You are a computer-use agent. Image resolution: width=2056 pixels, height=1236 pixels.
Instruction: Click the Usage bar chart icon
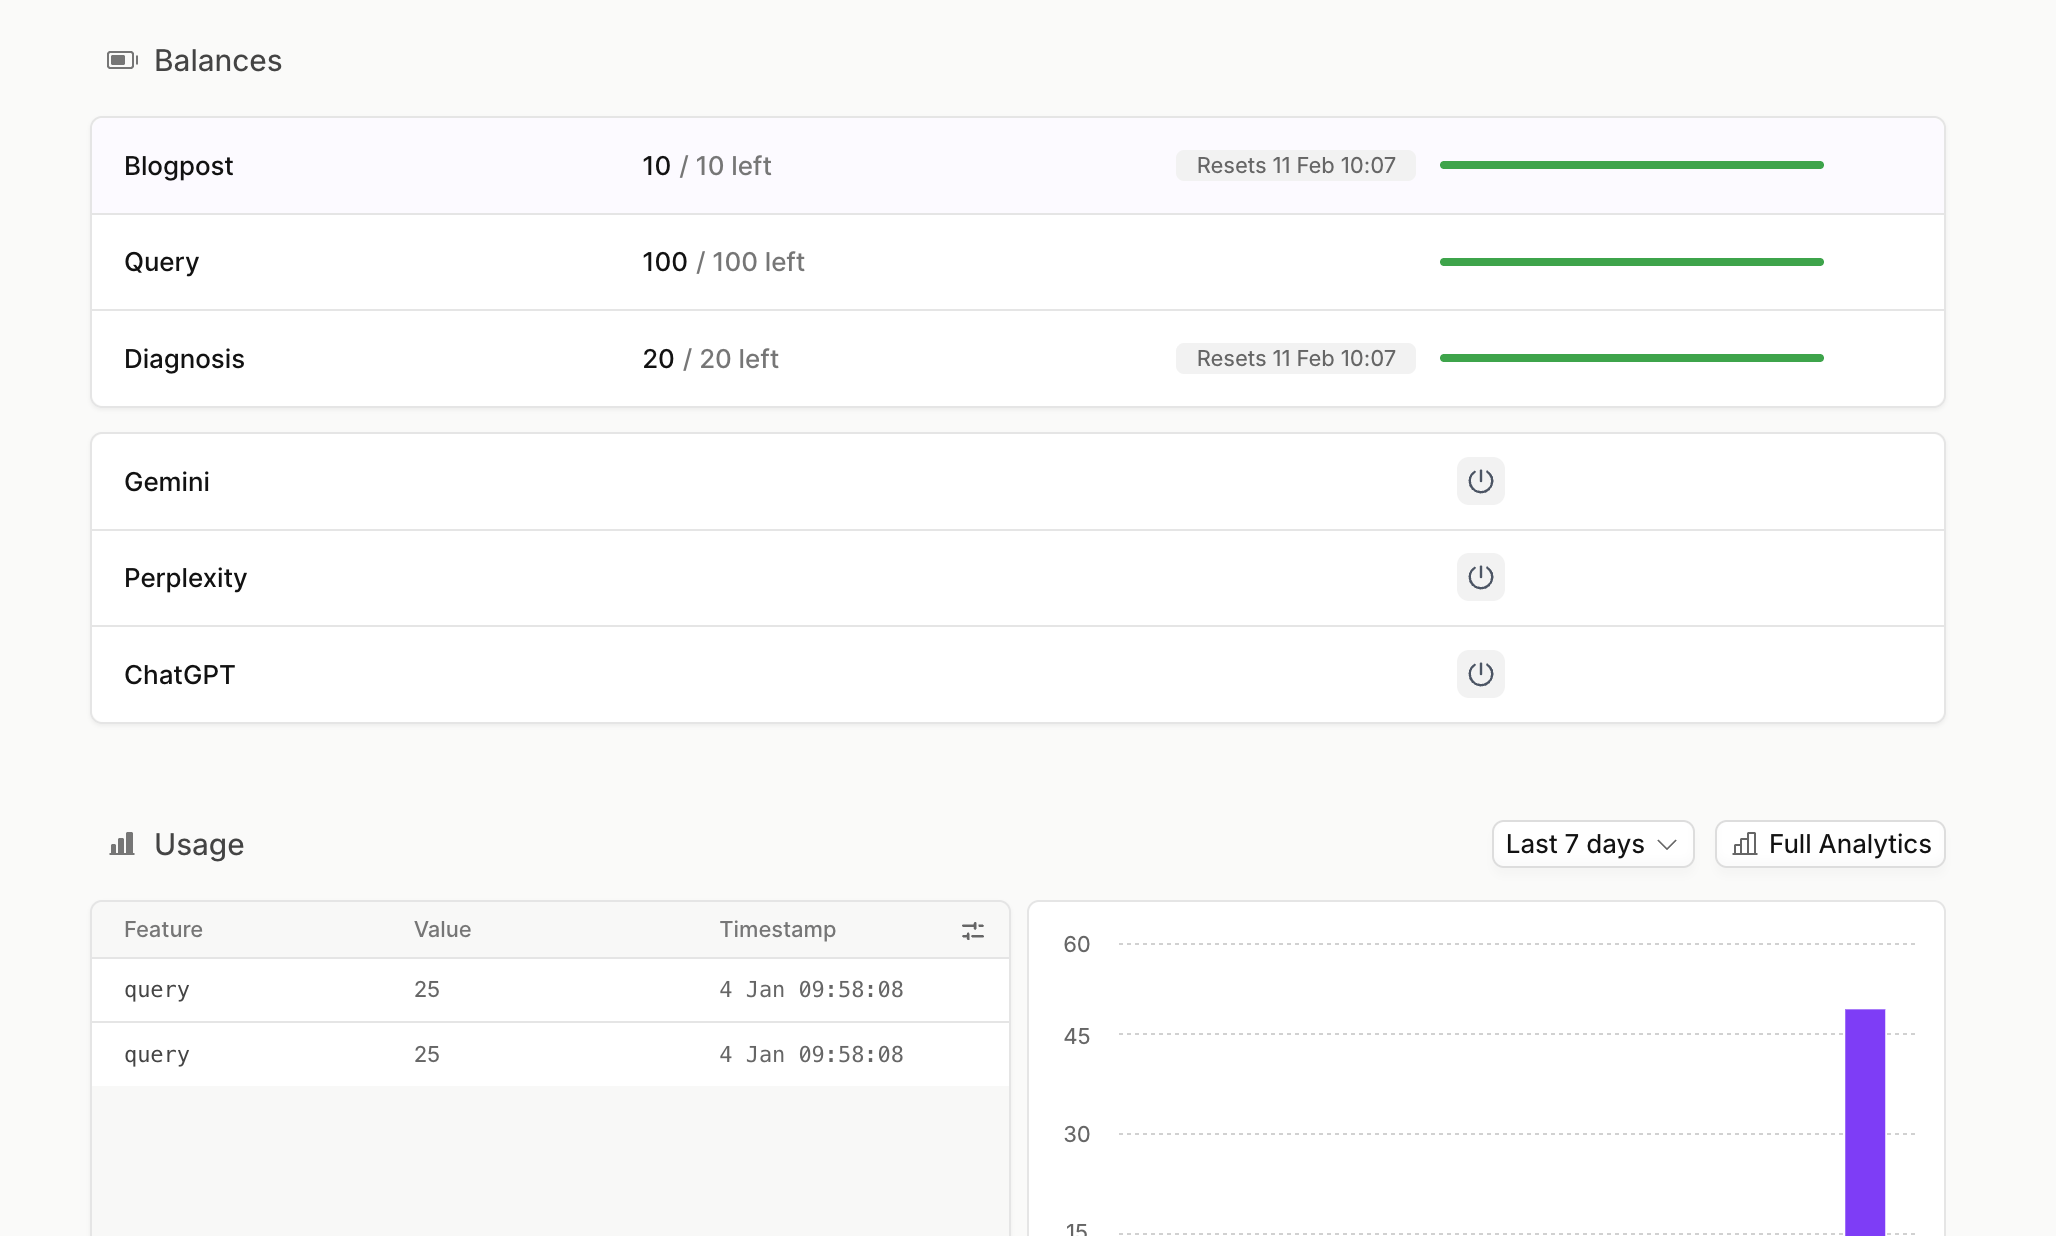(x=122, y=844)
